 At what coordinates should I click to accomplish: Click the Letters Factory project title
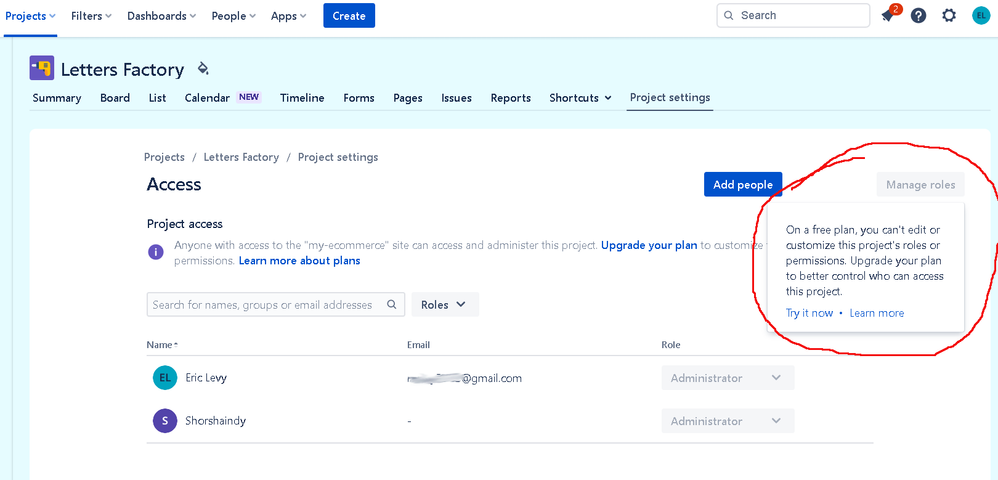[x=122, y=69]
